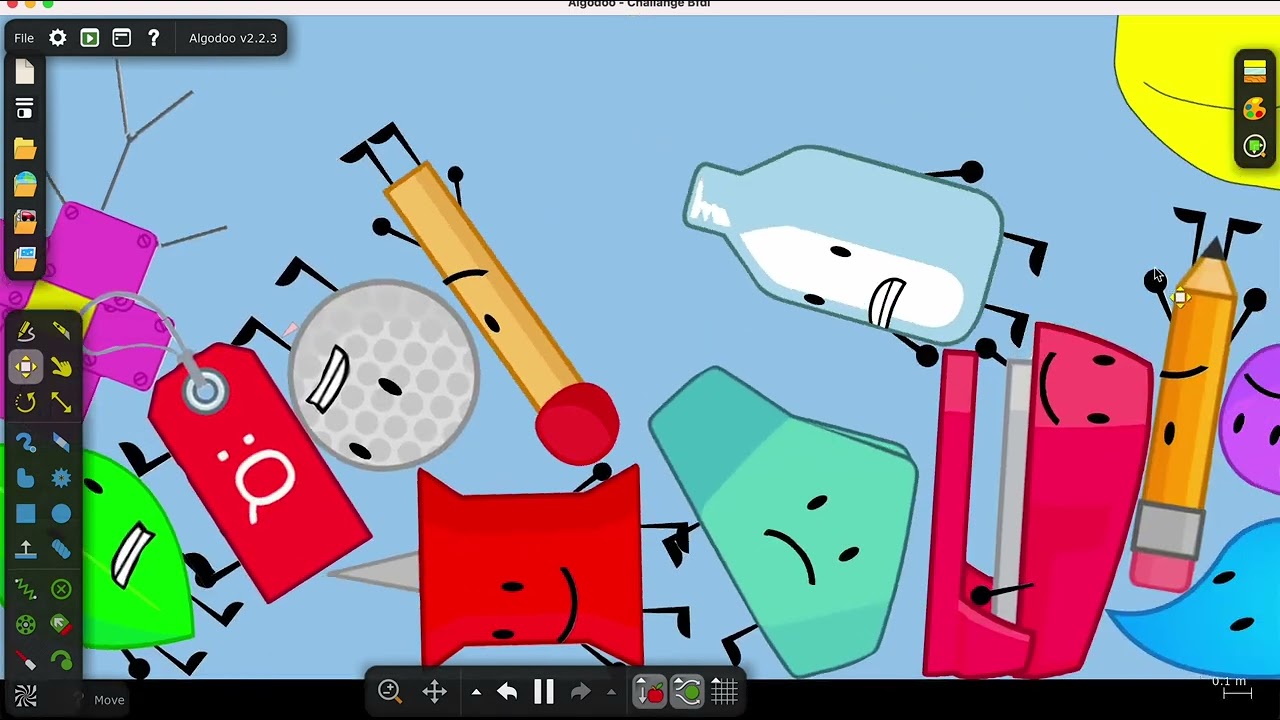Select the Polygon tool
This screenshot has height=720, width=1280.
(x=25, y=478)
